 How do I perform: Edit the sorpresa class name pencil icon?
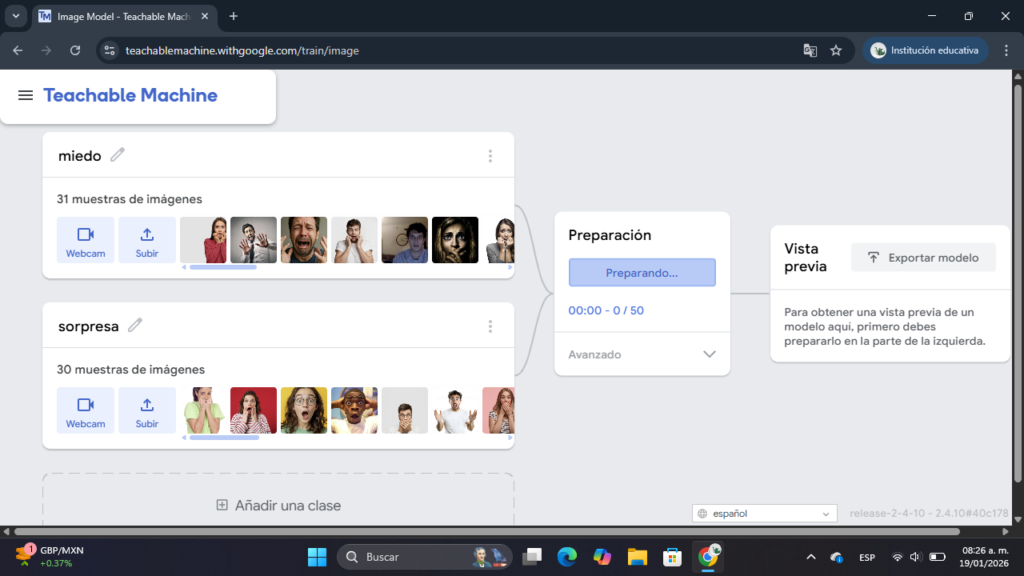click(135, 325)
